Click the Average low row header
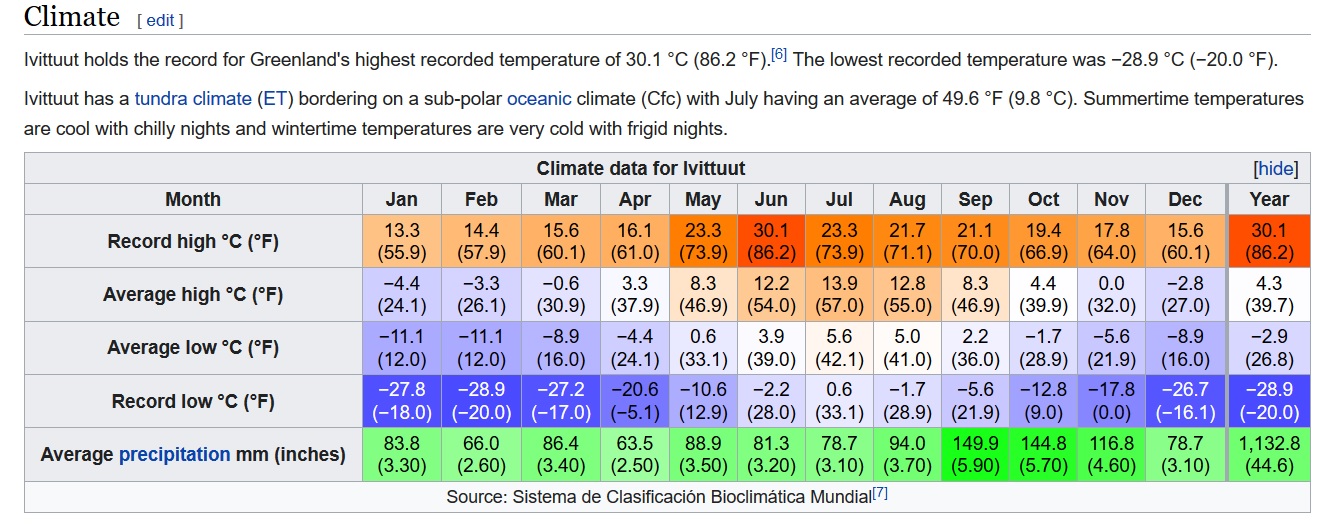Screen dimensions: 1319x528 193,348
